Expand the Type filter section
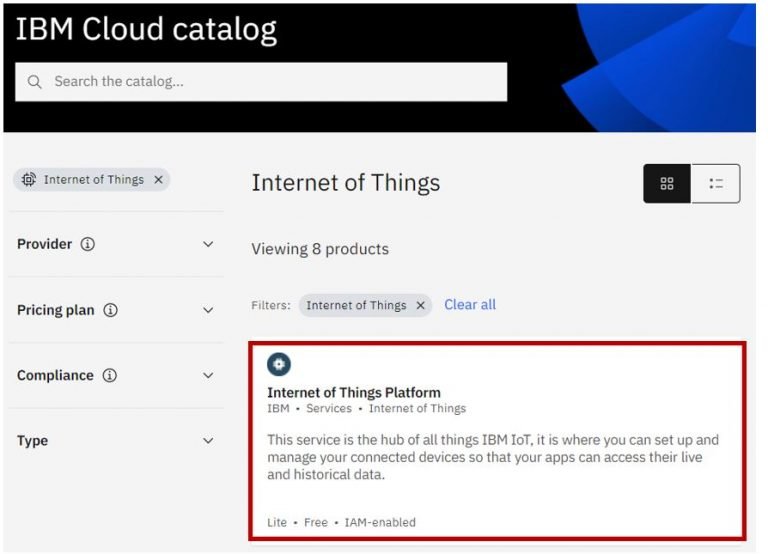This screenshot has width=768, height=554. pos(208,440)
